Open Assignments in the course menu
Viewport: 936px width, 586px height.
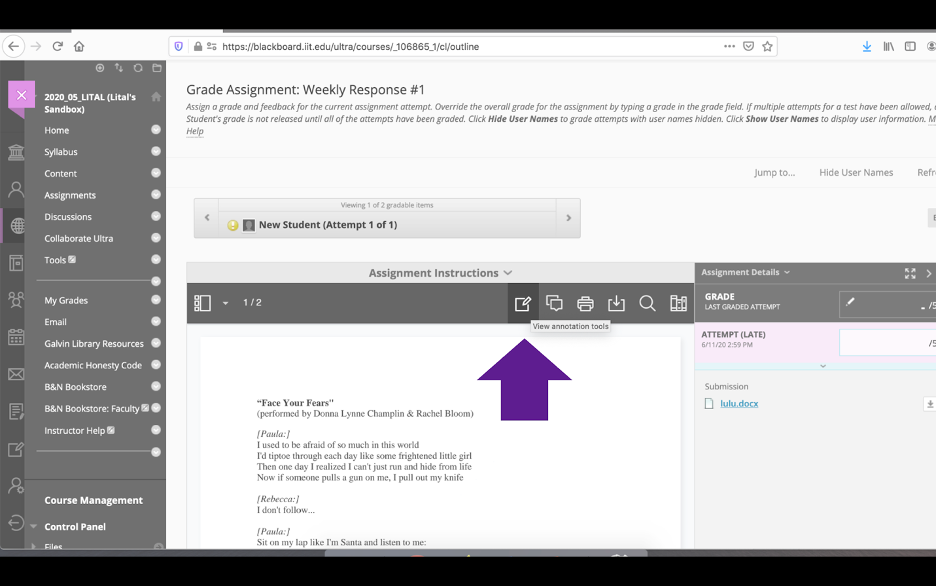click(x=70, y=195)
